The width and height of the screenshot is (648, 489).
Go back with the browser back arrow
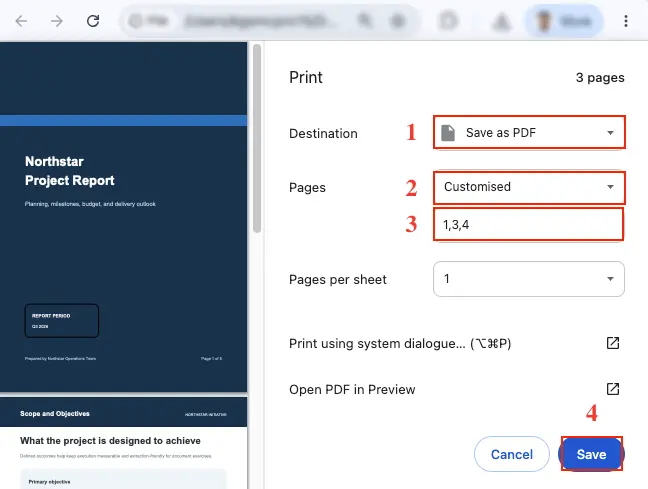(21, 21)
